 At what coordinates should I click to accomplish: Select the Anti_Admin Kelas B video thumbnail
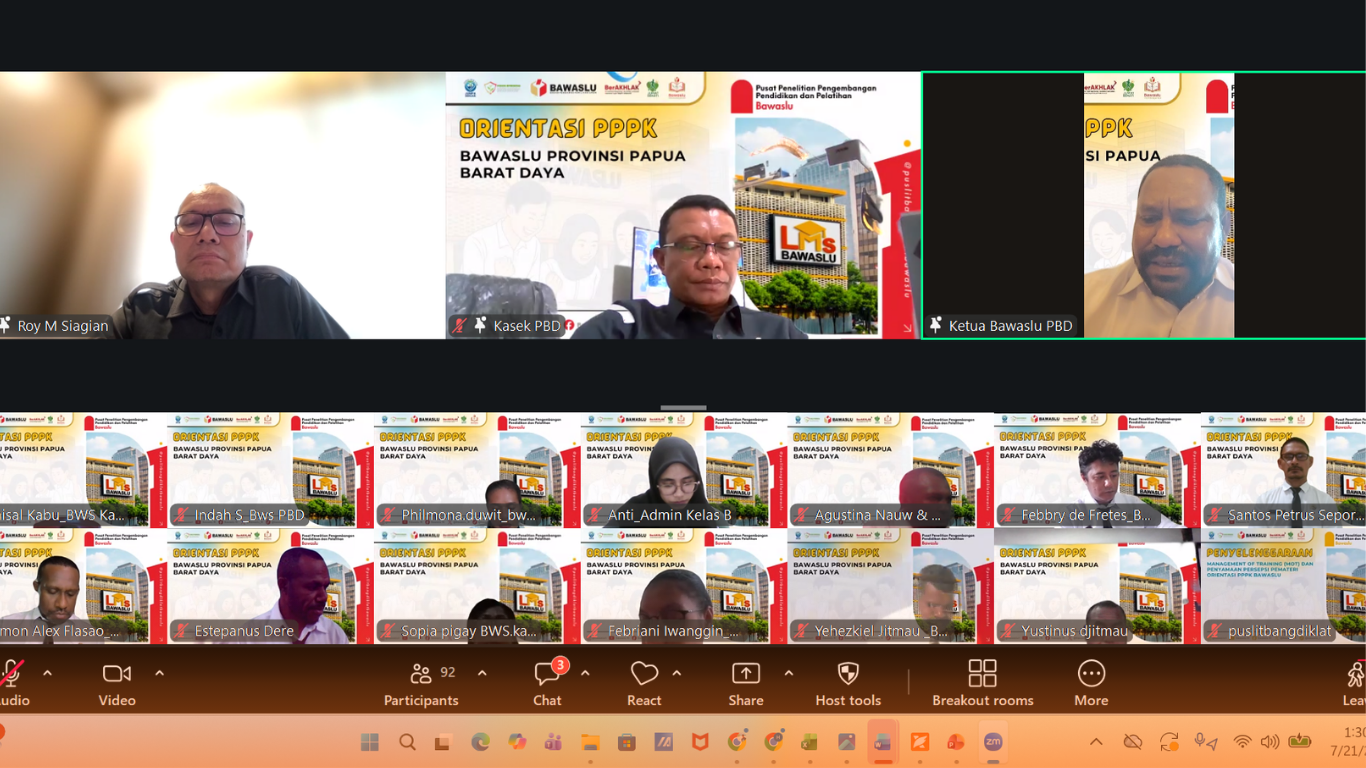(x=683, y=470)
